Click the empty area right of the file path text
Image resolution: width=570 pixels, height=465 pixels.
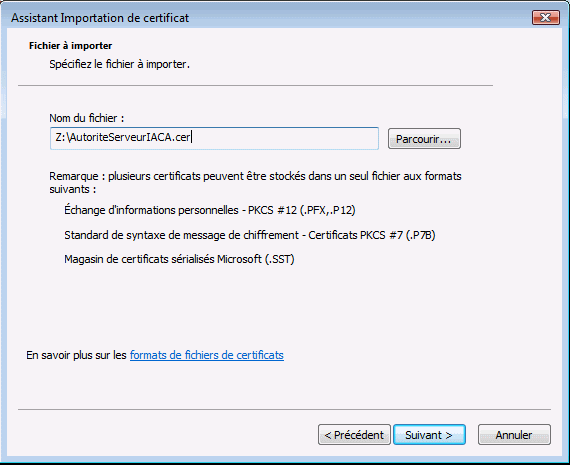pyautogui.click(x=285, y=138)
